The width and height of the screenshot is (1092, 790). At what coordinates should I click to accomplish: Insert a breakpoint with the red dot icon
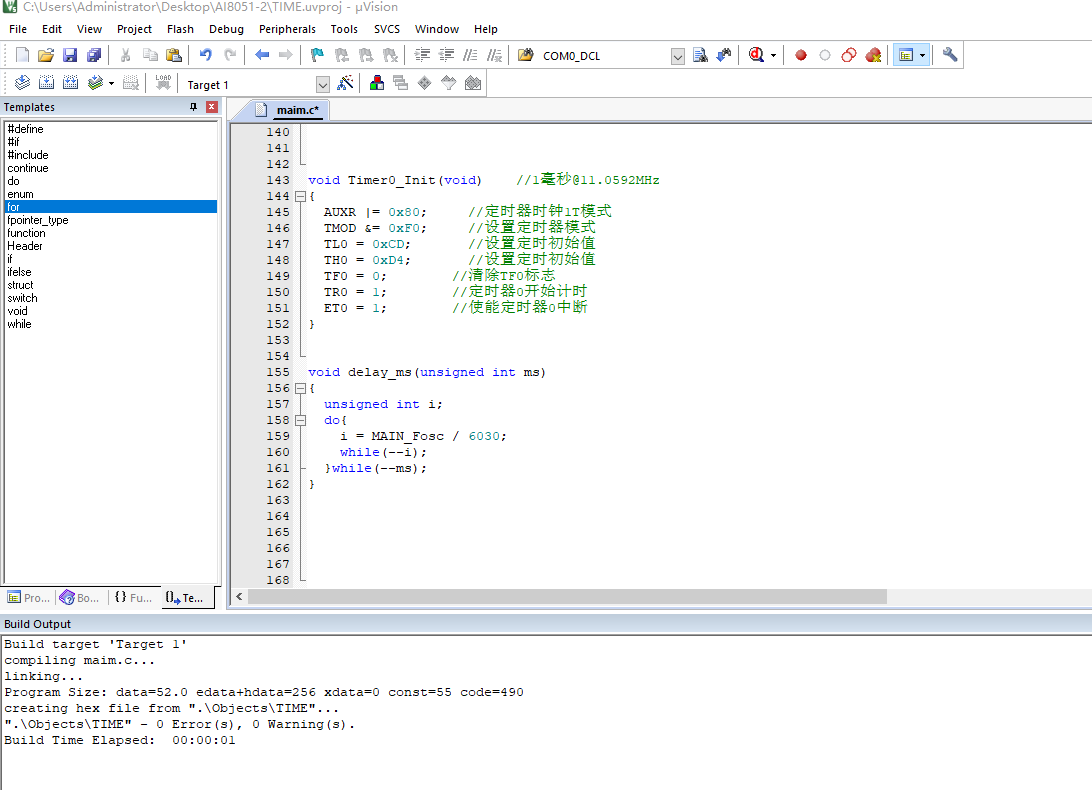pos(801,55)
